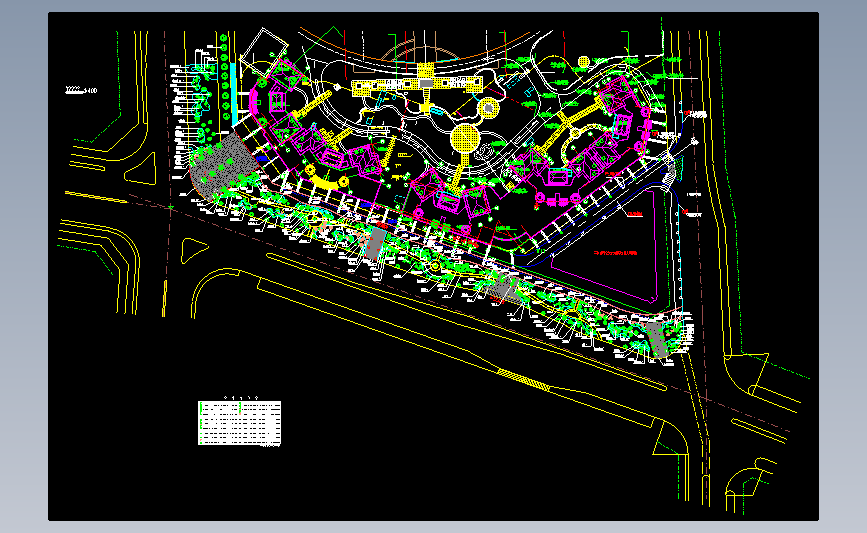The height and width of the screenshot is (533, 867).
Task: Select the red annotation inside the magenta triangle
Action: [615, 253]
